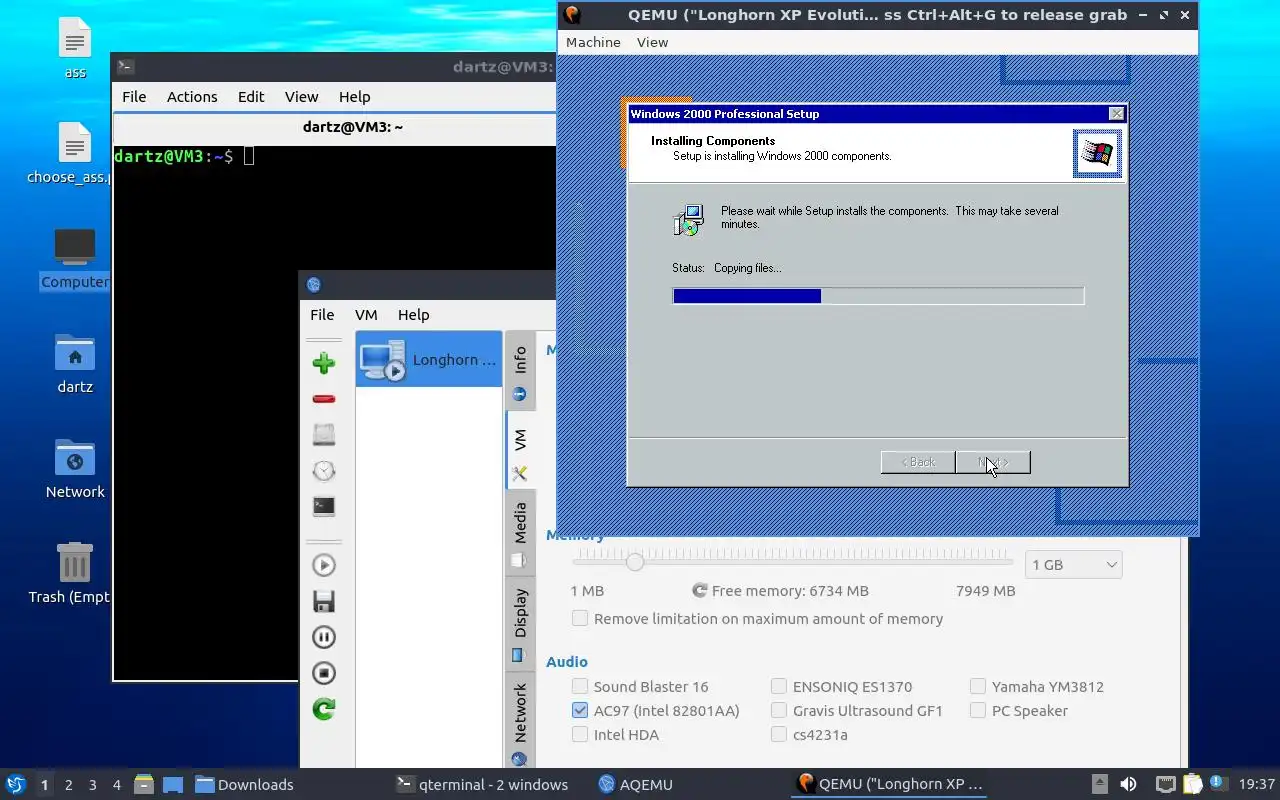
Task: Select the Network desktop icon
Action: (x=75, y=468)
